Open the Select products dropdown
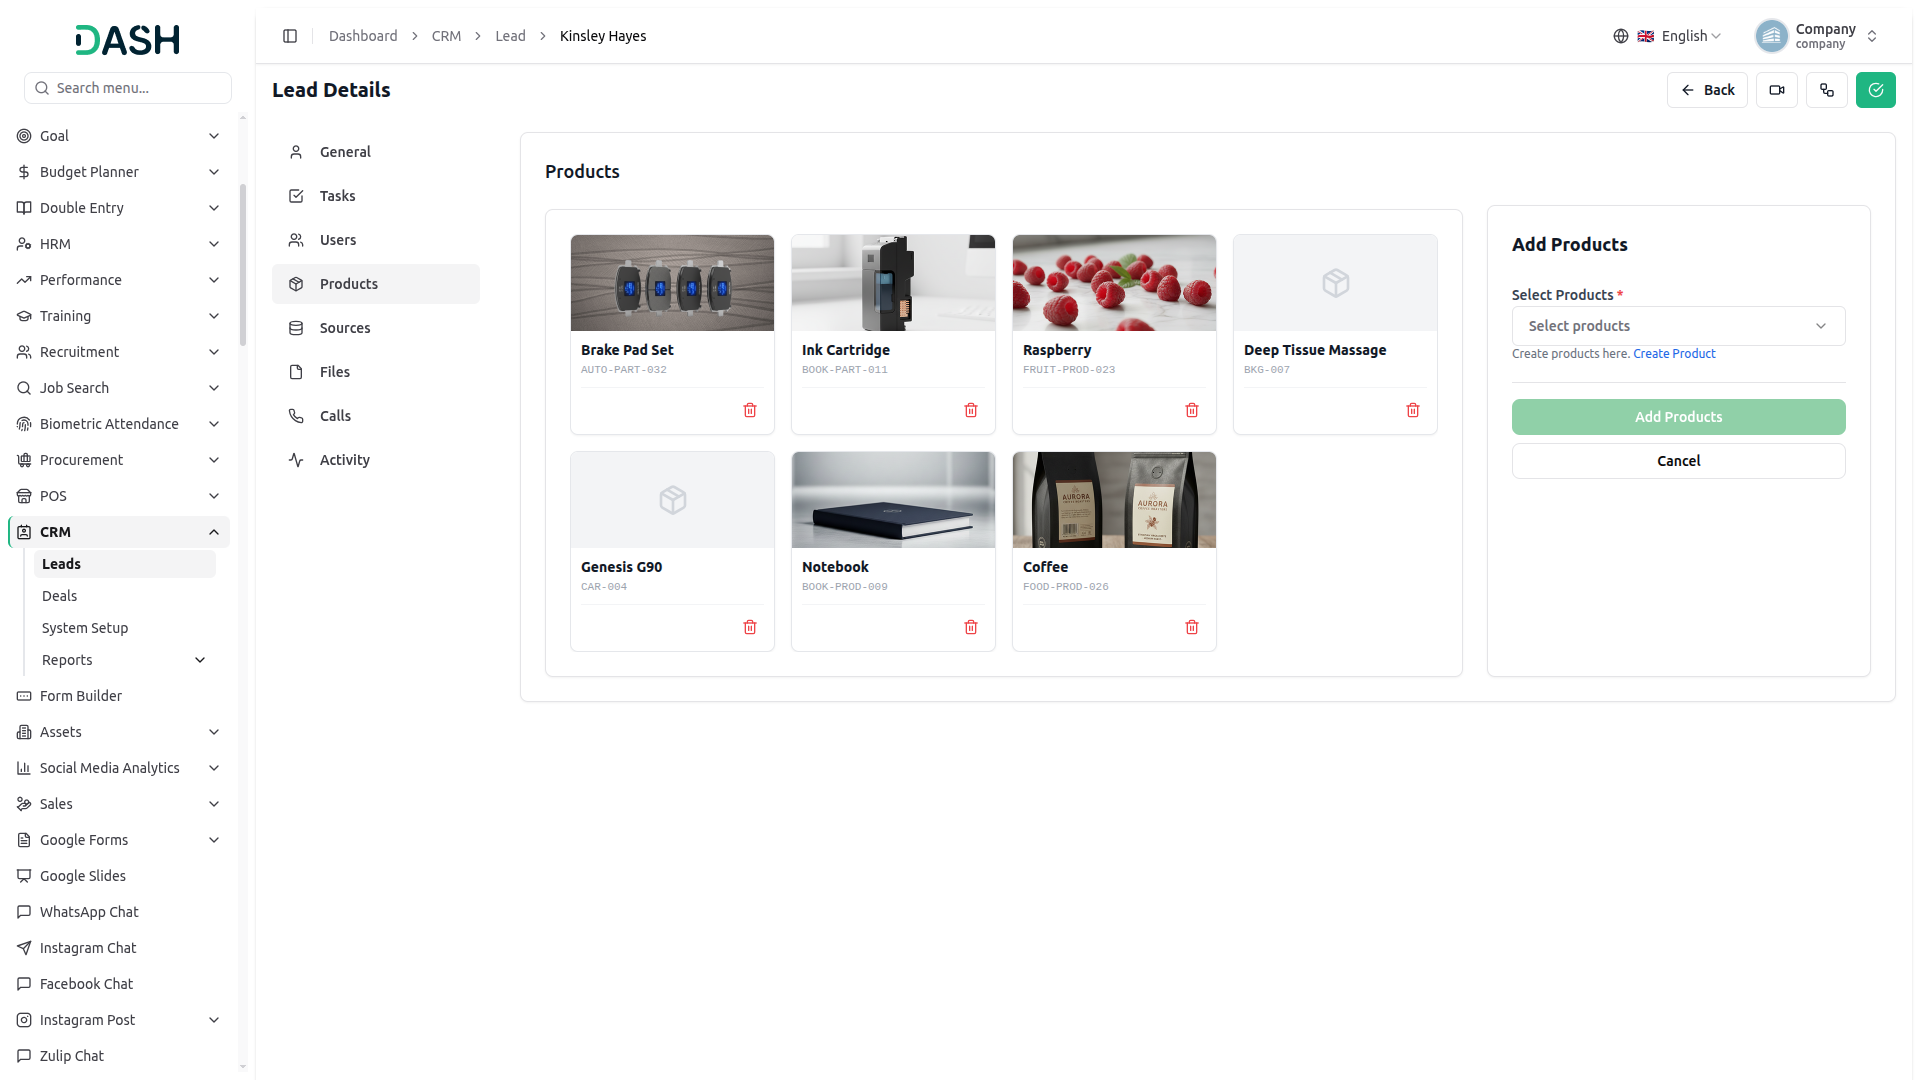Screen dimensions: 1920x1080 pyautogui.click(x=1678, y=326)
